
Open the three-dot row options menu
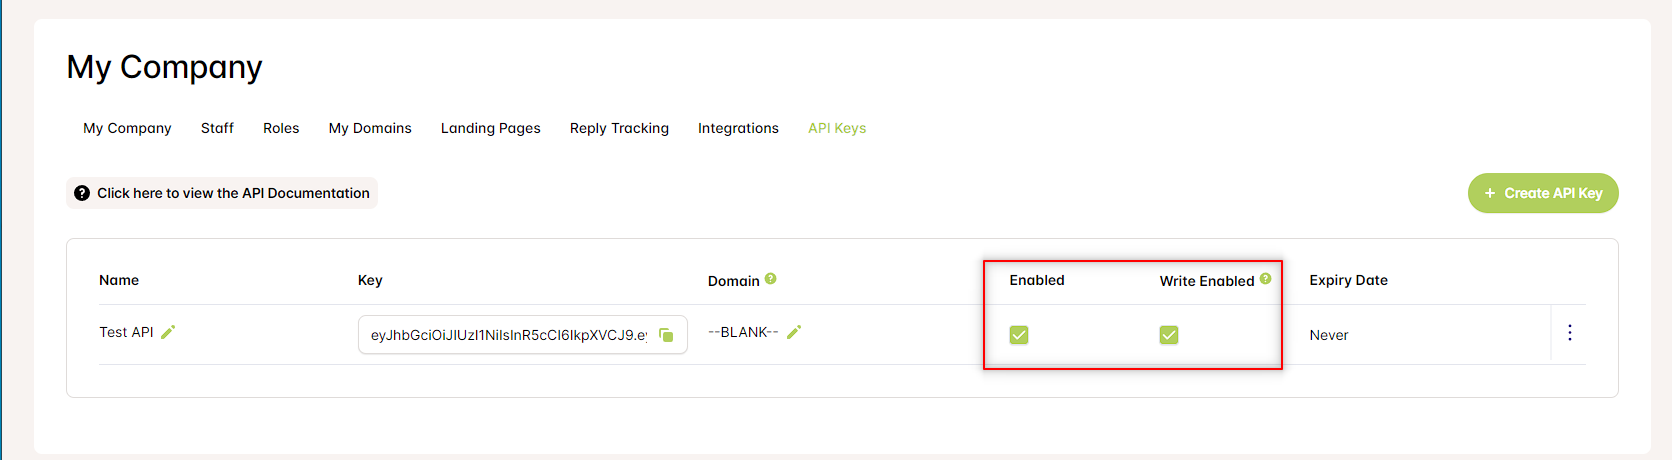pos(1570,333)
